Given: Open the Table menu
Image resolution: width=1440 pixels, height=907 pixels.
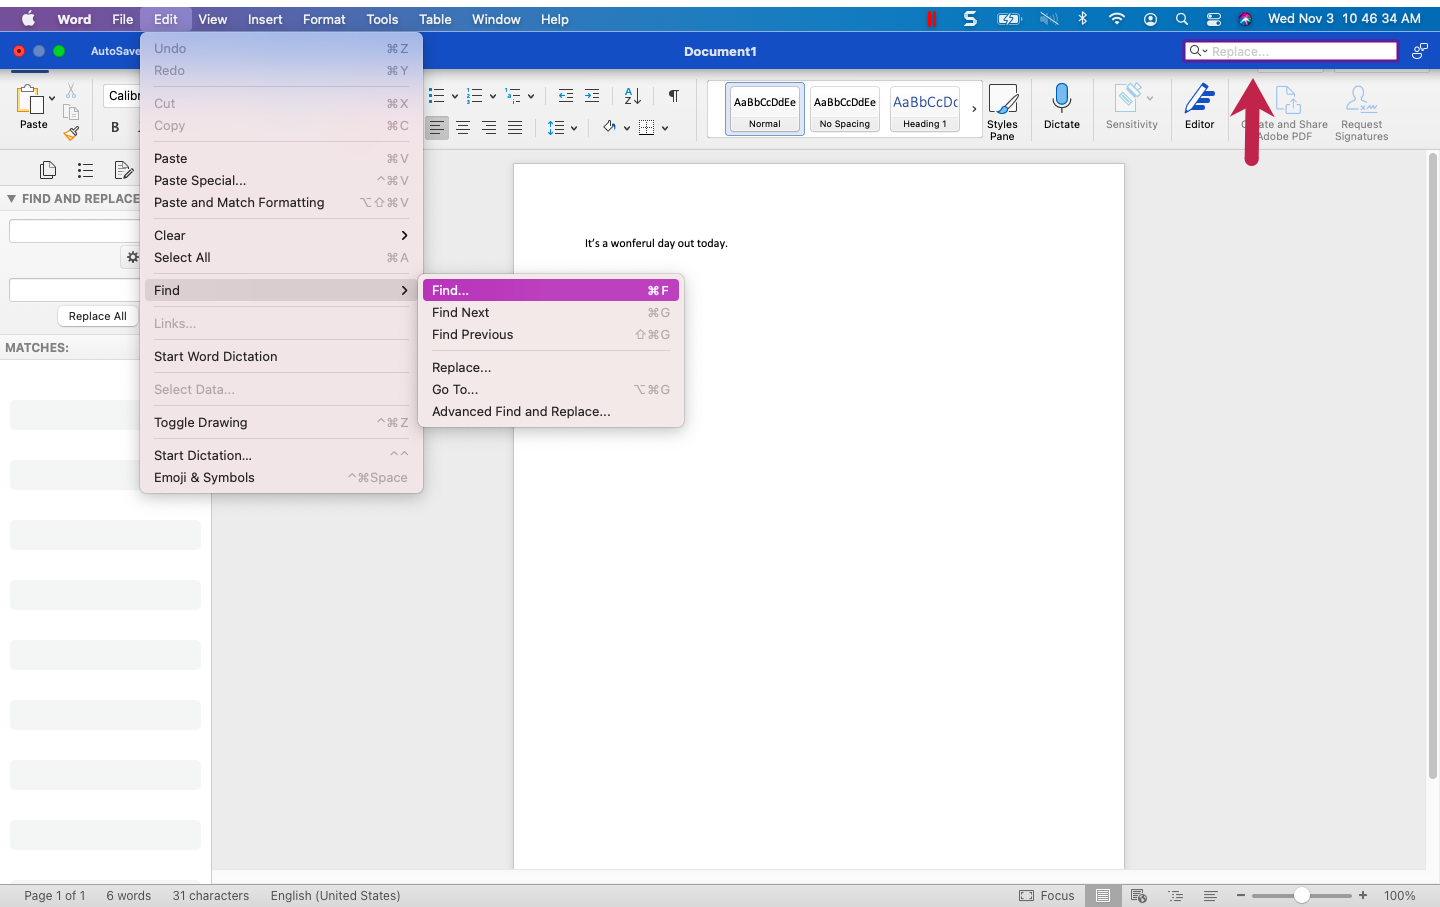Looking at the screenshot, I should (x=435, y=19).
